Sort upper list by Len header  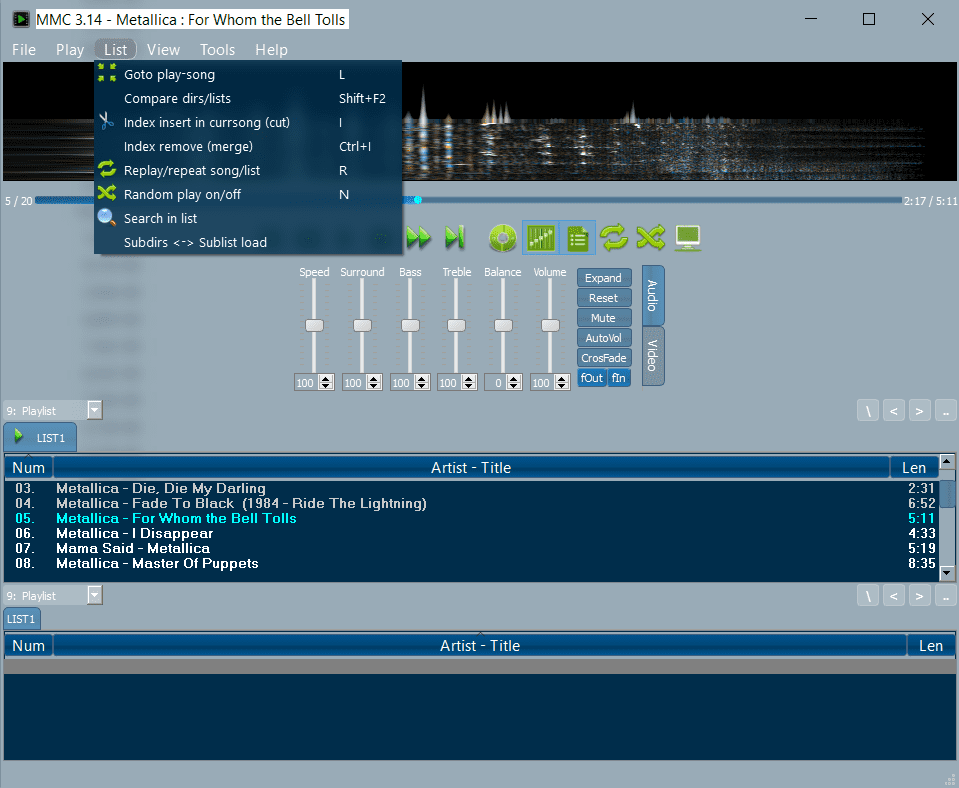(x=914, y=468)
